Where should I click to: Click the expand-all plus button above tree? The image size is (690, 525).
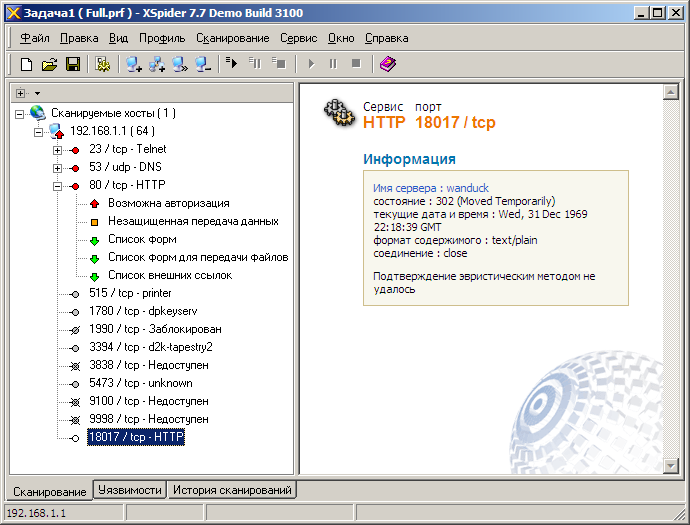click(x=20, y=93)
